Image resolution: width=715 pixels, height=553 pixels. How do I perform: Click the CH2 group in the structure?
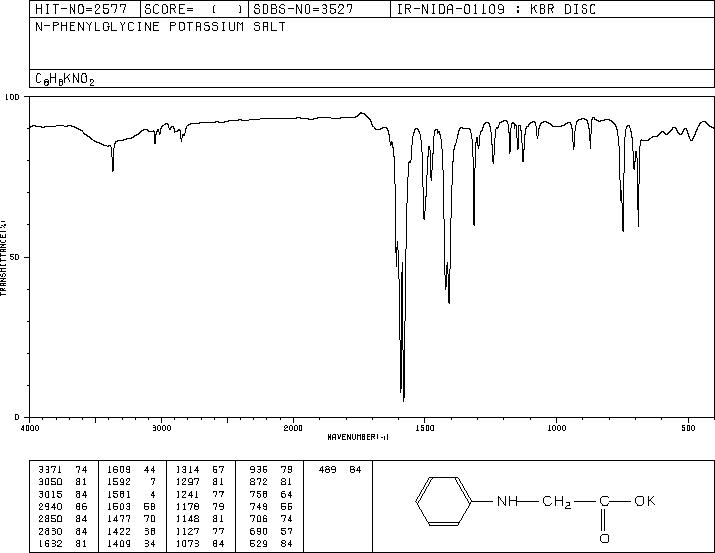pyautogui.click(x=556, y=502)
